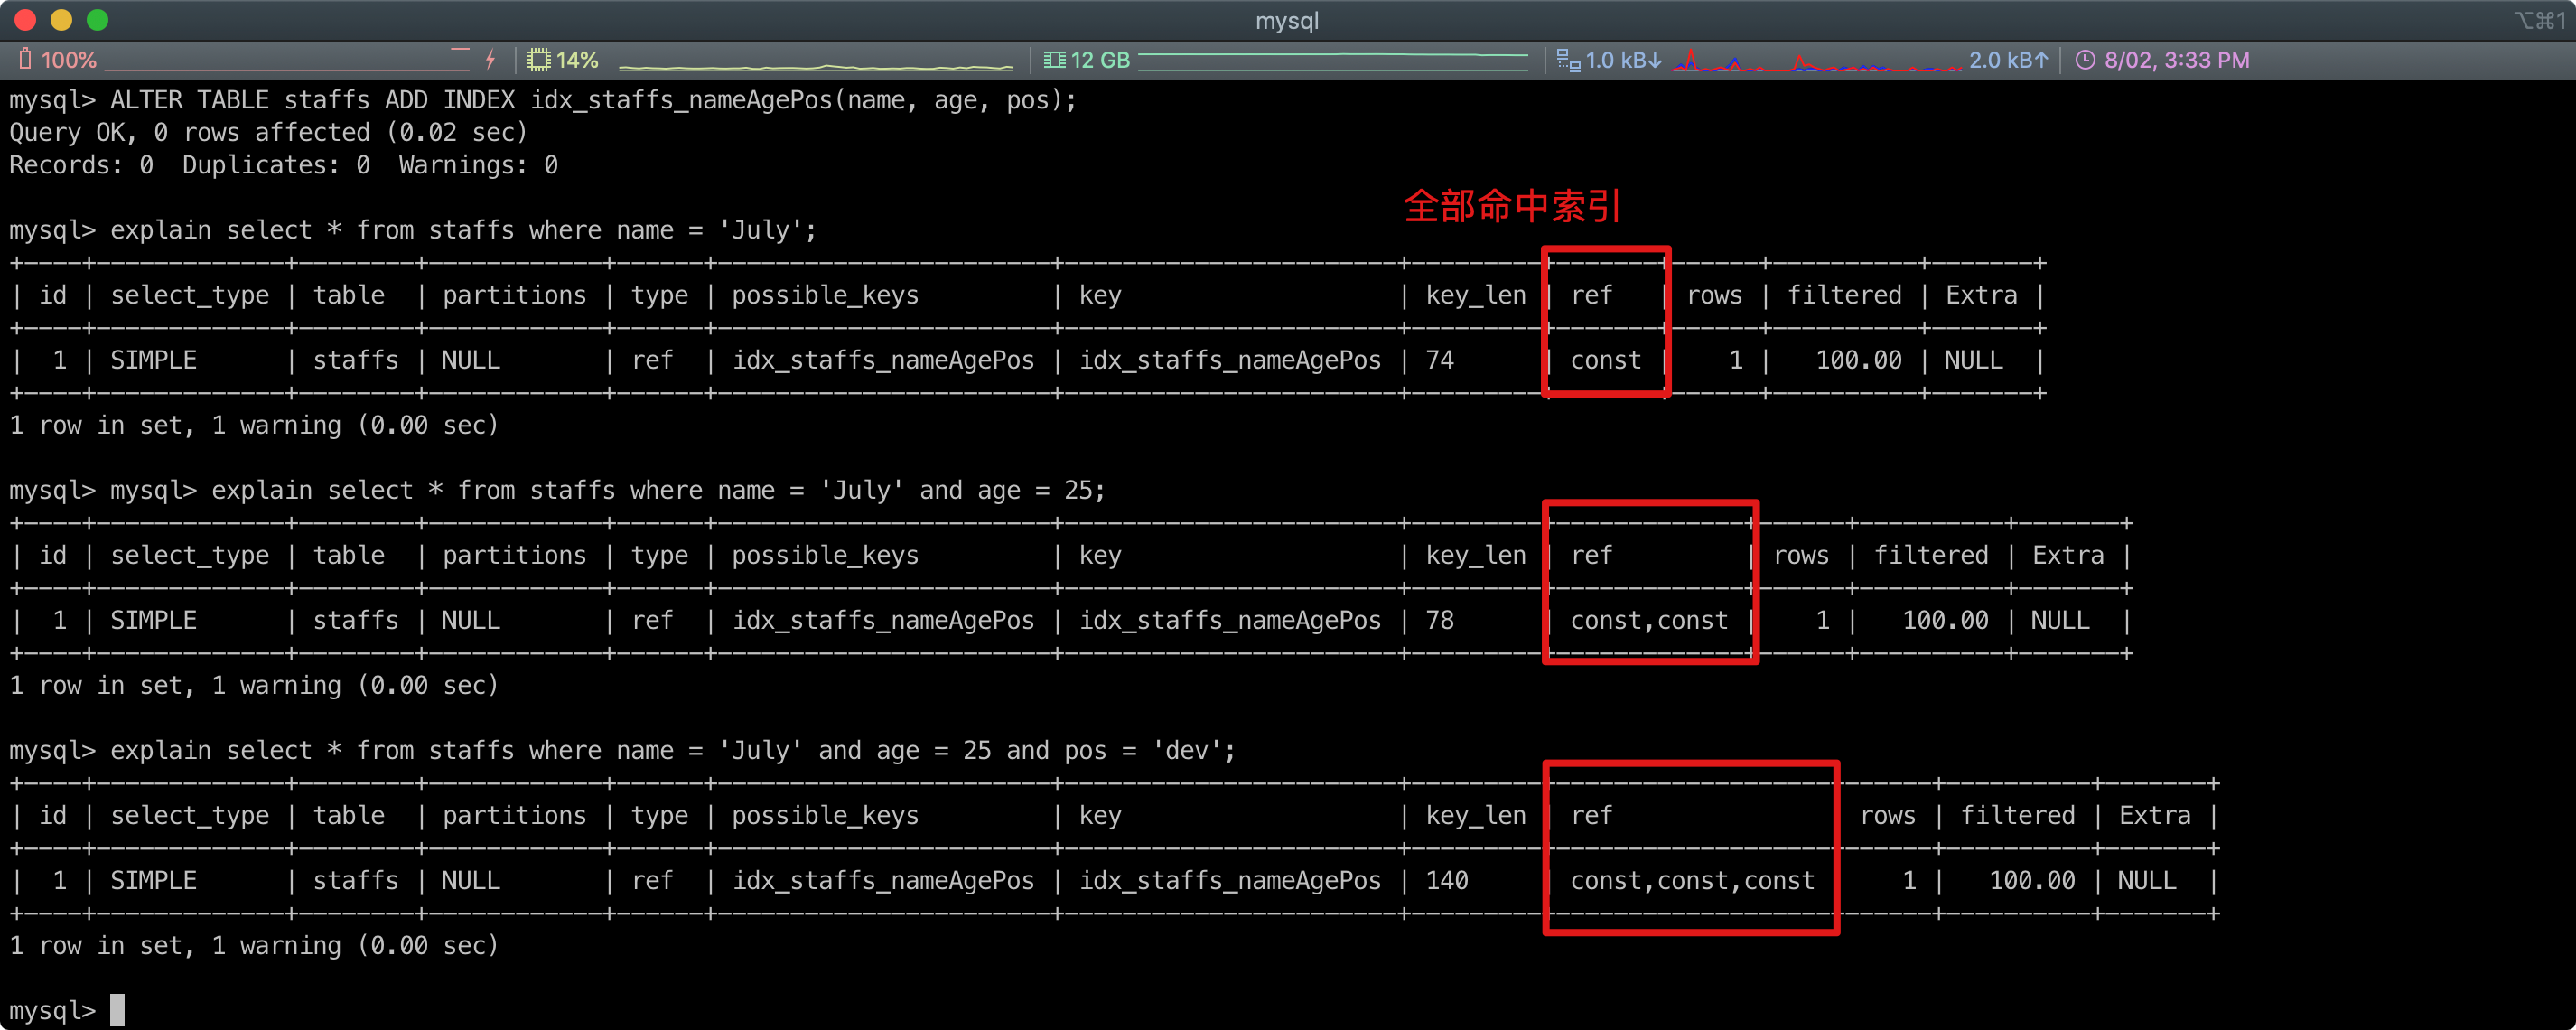Click const,const,const value in last table
The height and width of the screenshot is (1030, 2576).
pos(1692,880)
